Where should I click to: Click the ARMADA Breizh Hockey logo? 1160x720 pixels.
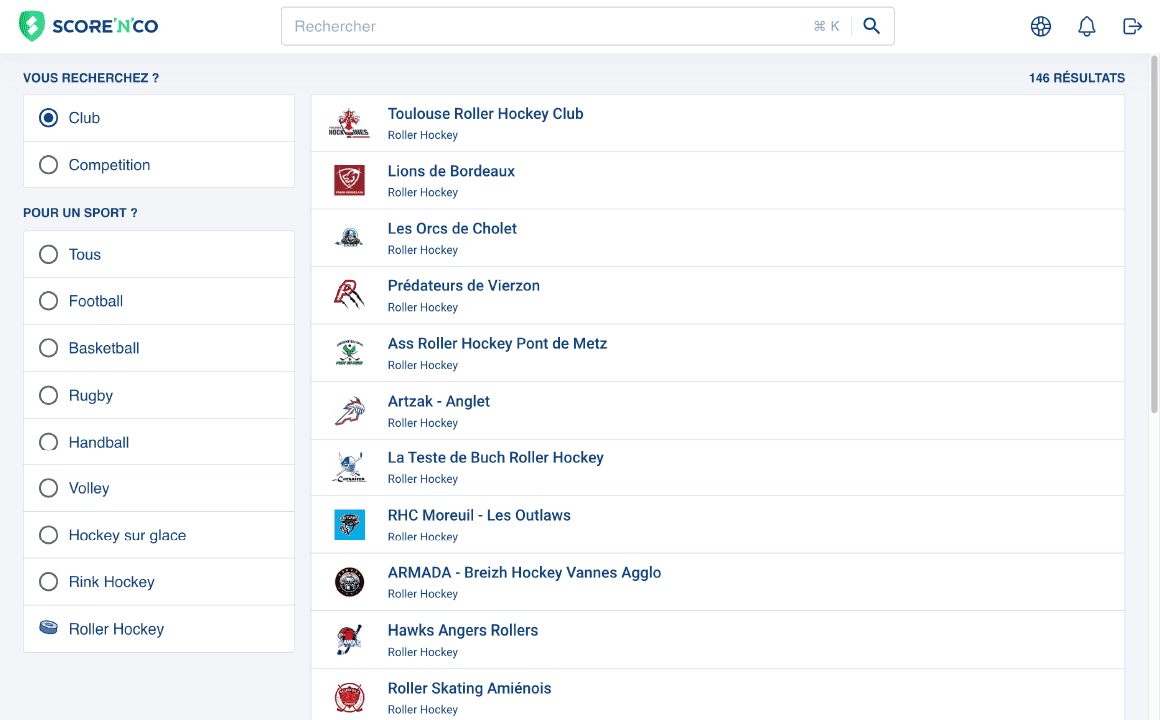pyautogui.click(x=349, y=582)
